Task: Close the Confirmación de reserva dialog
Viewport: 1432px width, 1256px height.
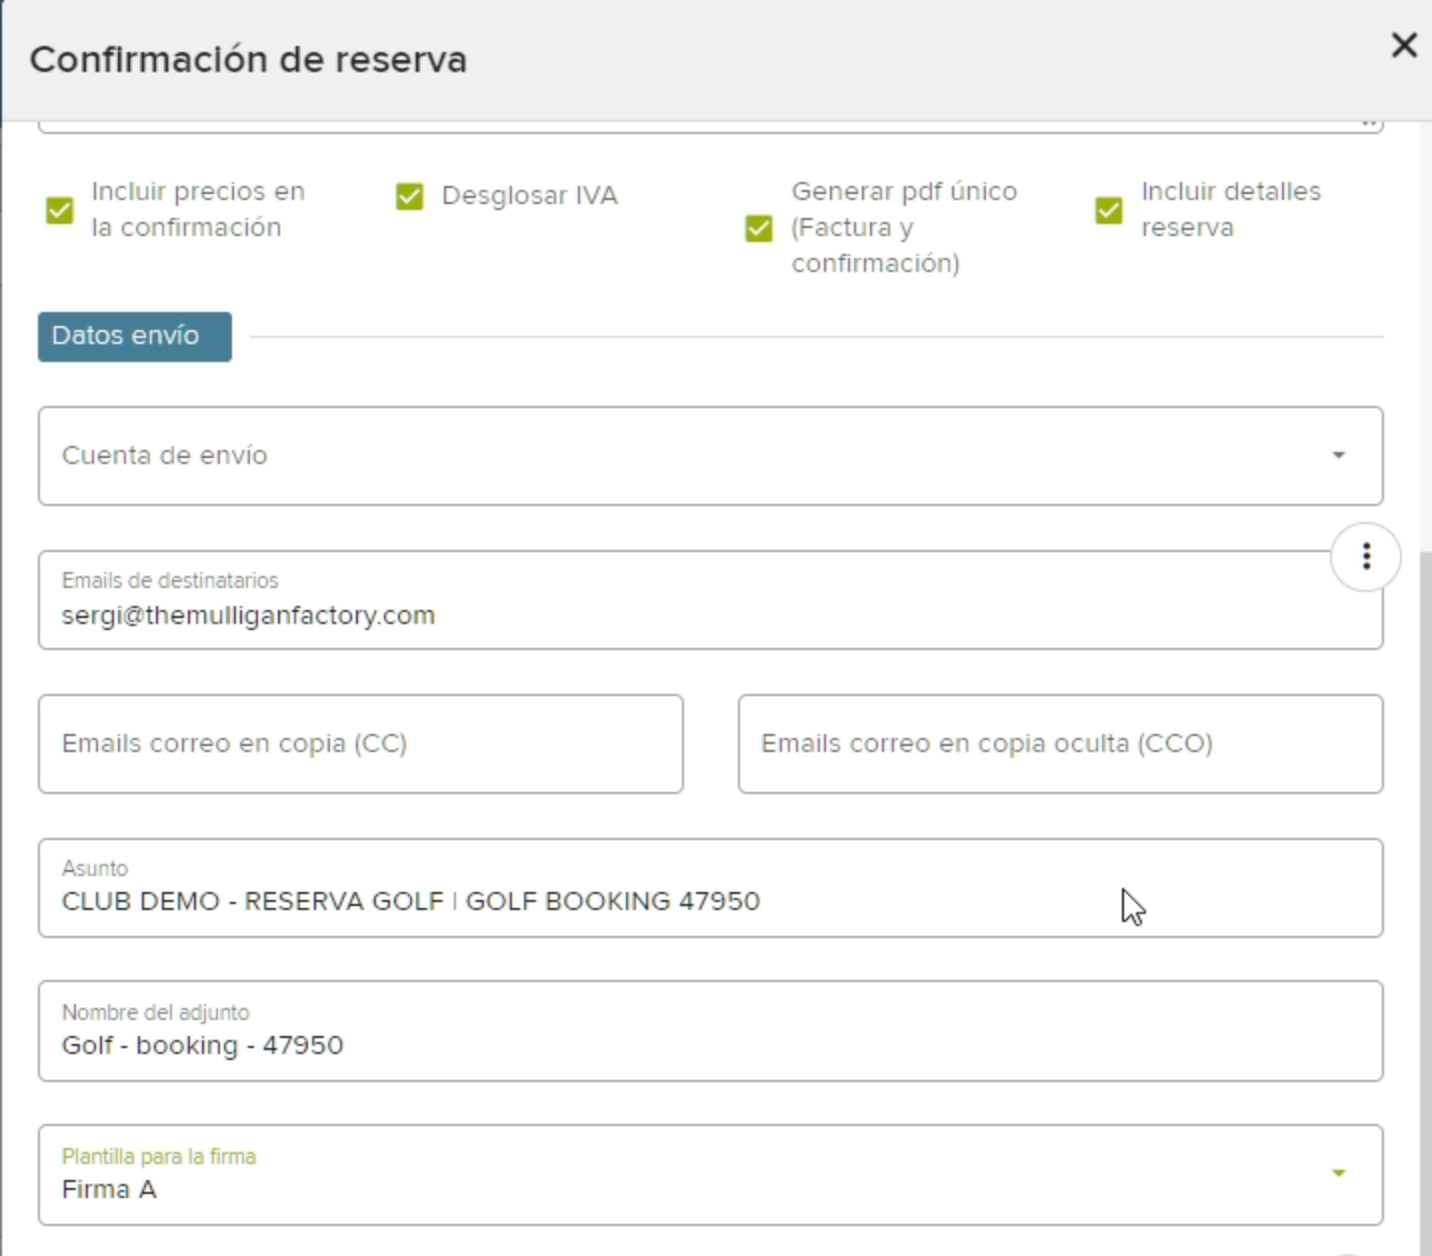Action: coord(1404,45)
